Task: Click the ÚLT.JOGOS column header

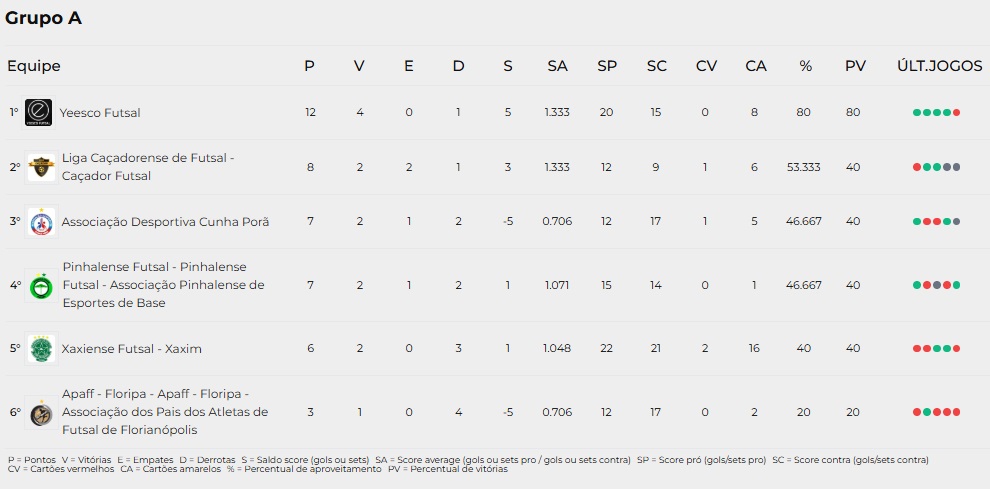Action: (x=939, y=66)
